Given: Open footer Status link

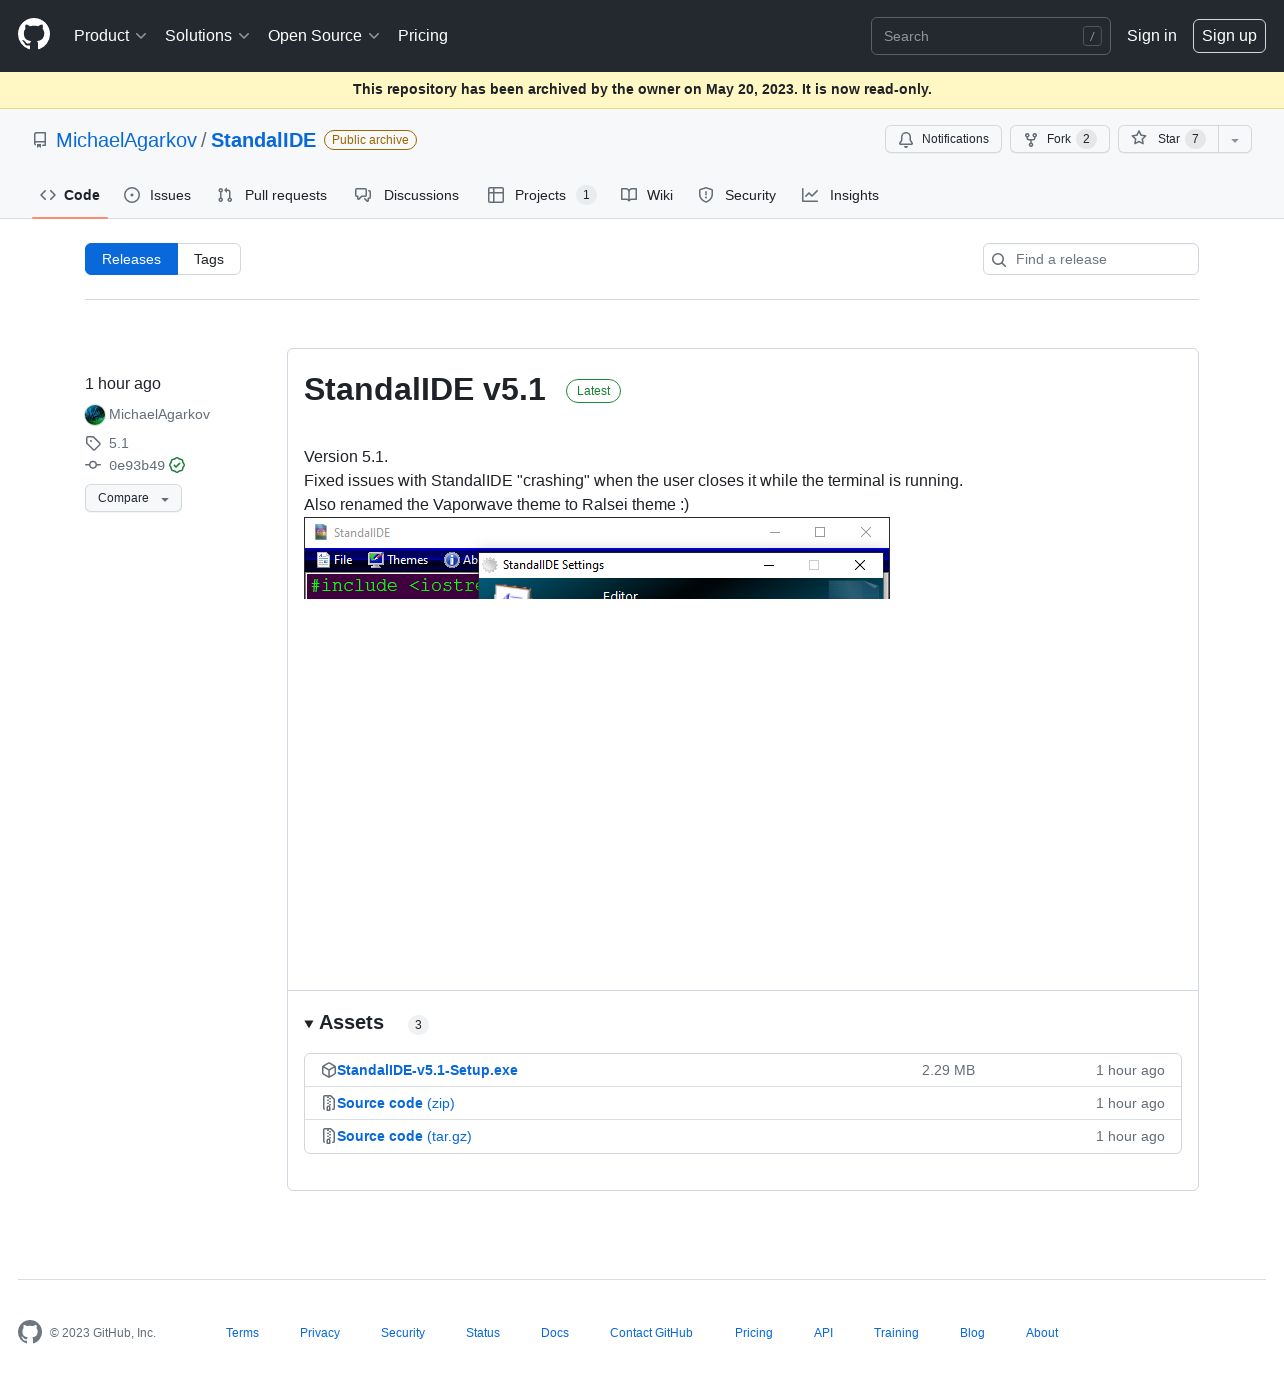Looking at the screenshot, I should (x=483, y=1333).
